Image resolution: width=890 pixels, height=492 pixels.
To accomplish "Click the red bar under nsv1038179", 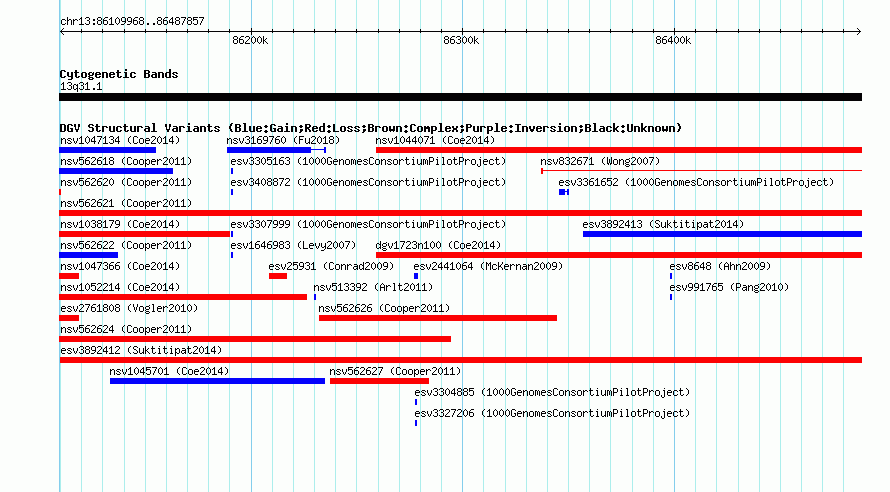I will click(x=144, y=234).
